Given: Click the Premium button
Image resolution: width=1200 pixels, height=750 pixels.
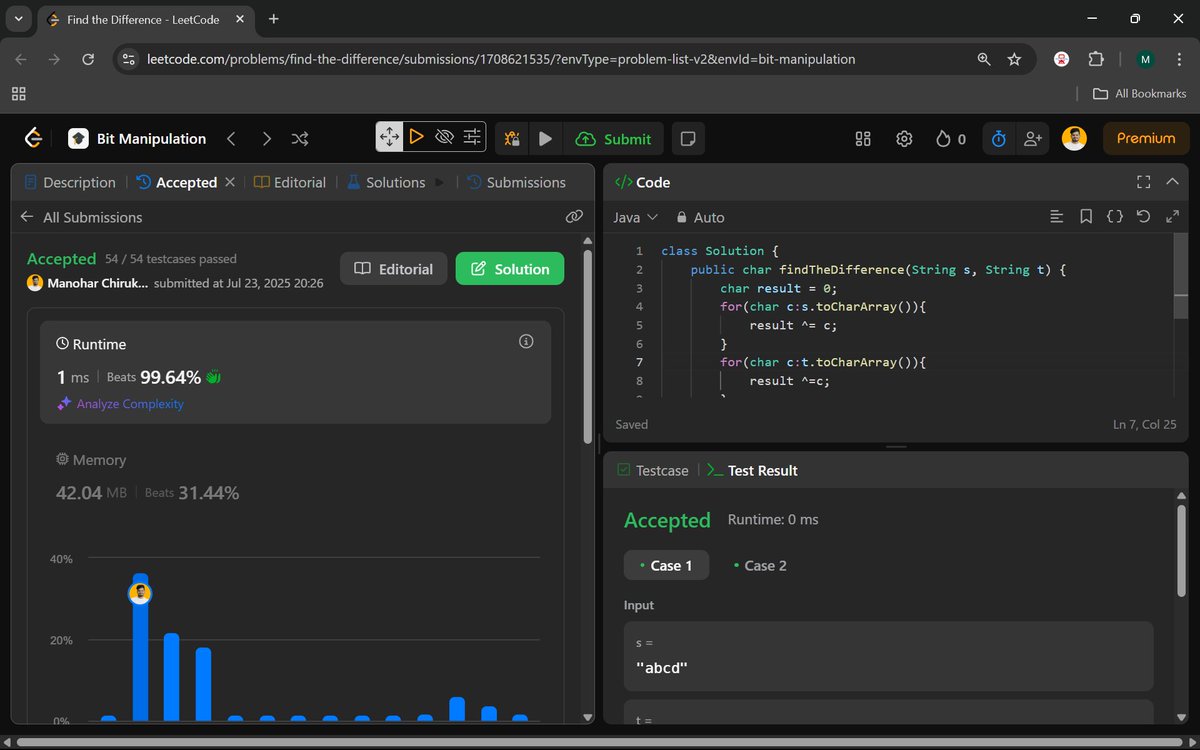Looking at the screenshot, I should pos(1146,139).
